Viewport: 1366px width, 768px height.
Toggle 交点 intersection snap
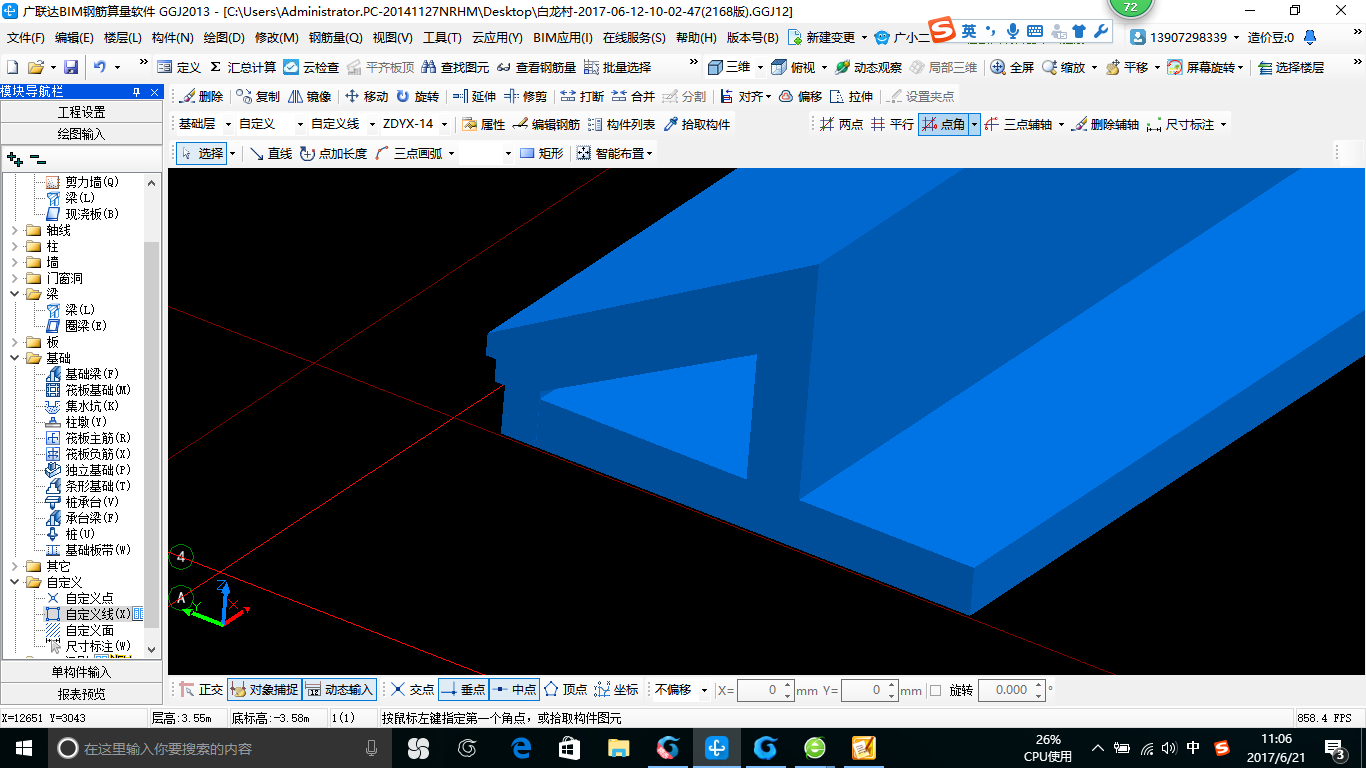click(x=412, y=690)
